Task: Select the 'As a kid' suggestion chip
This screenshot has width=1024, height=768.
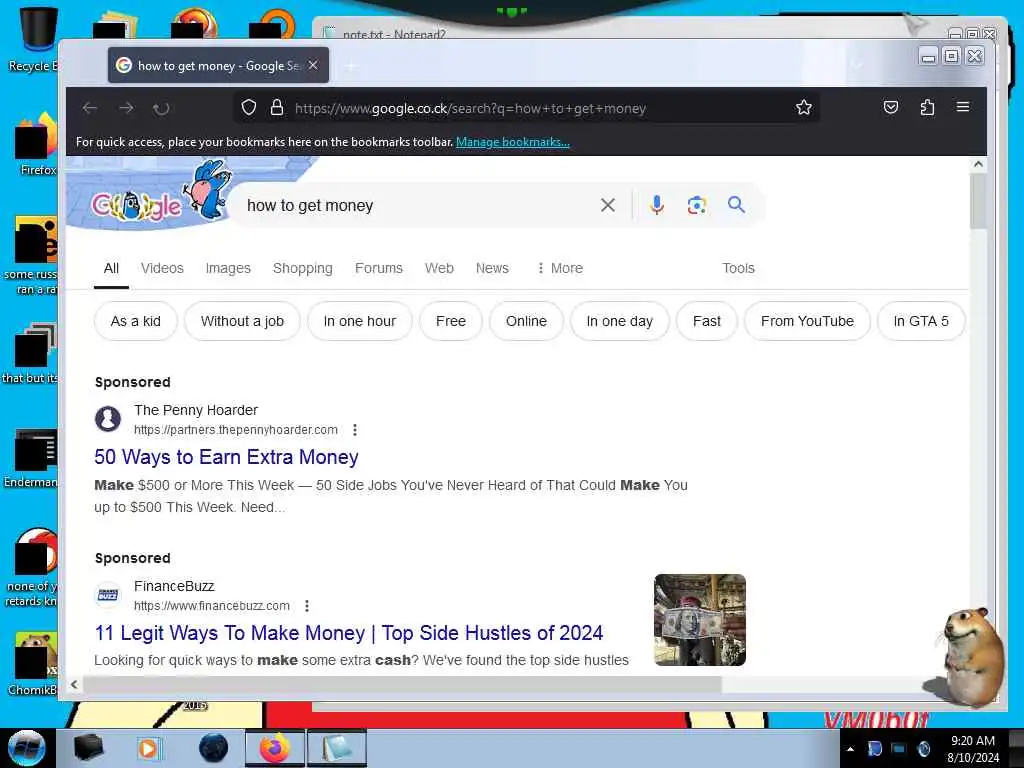Action: tap(135, 321)
